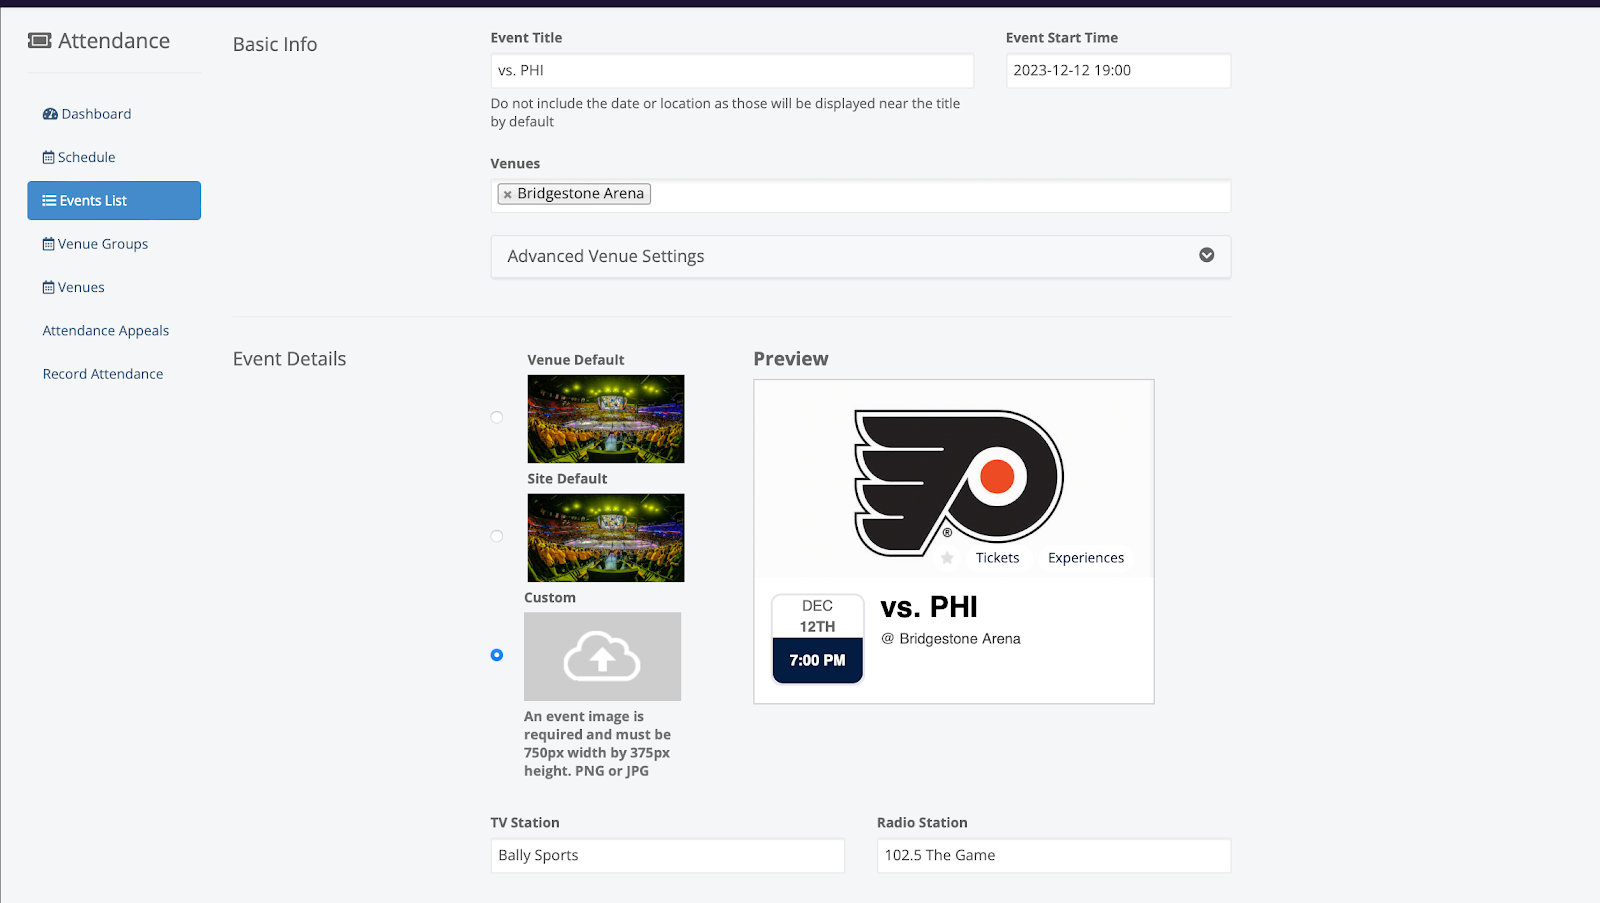Click the Venue Groups calendar icon

click(48, 244)
